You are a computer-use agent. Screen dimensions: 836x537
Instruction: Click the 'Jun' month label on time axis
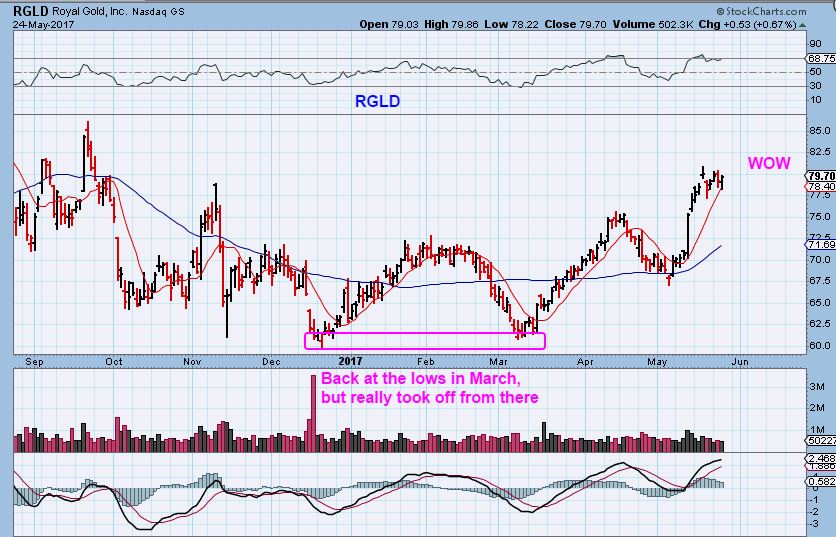tap(739, 362)
